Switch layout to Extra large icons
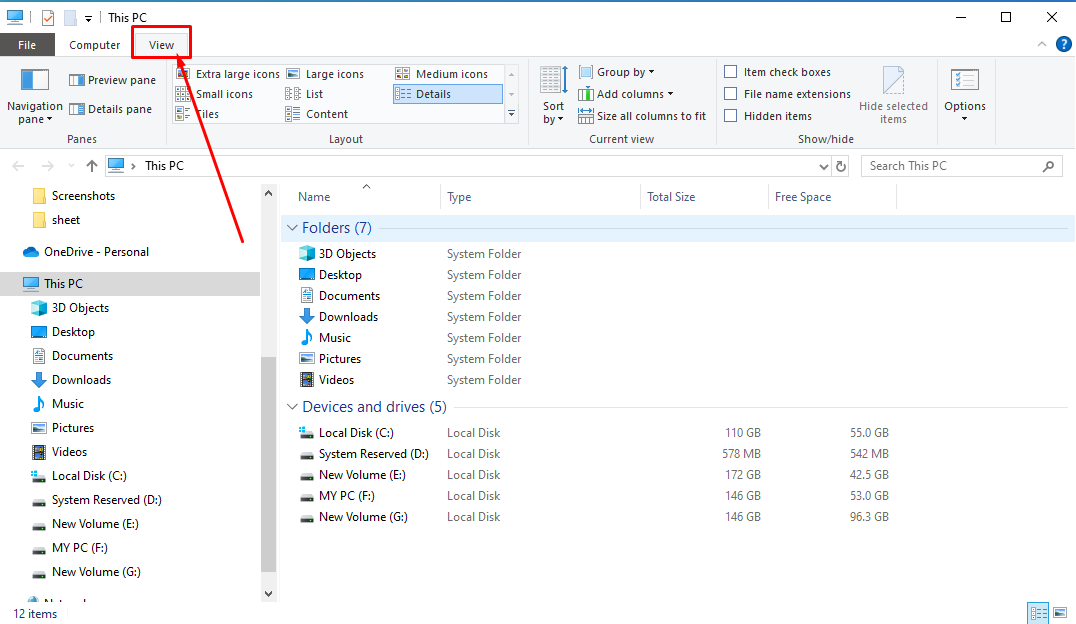Screen dimensions: 1076x624 [236, 73]
